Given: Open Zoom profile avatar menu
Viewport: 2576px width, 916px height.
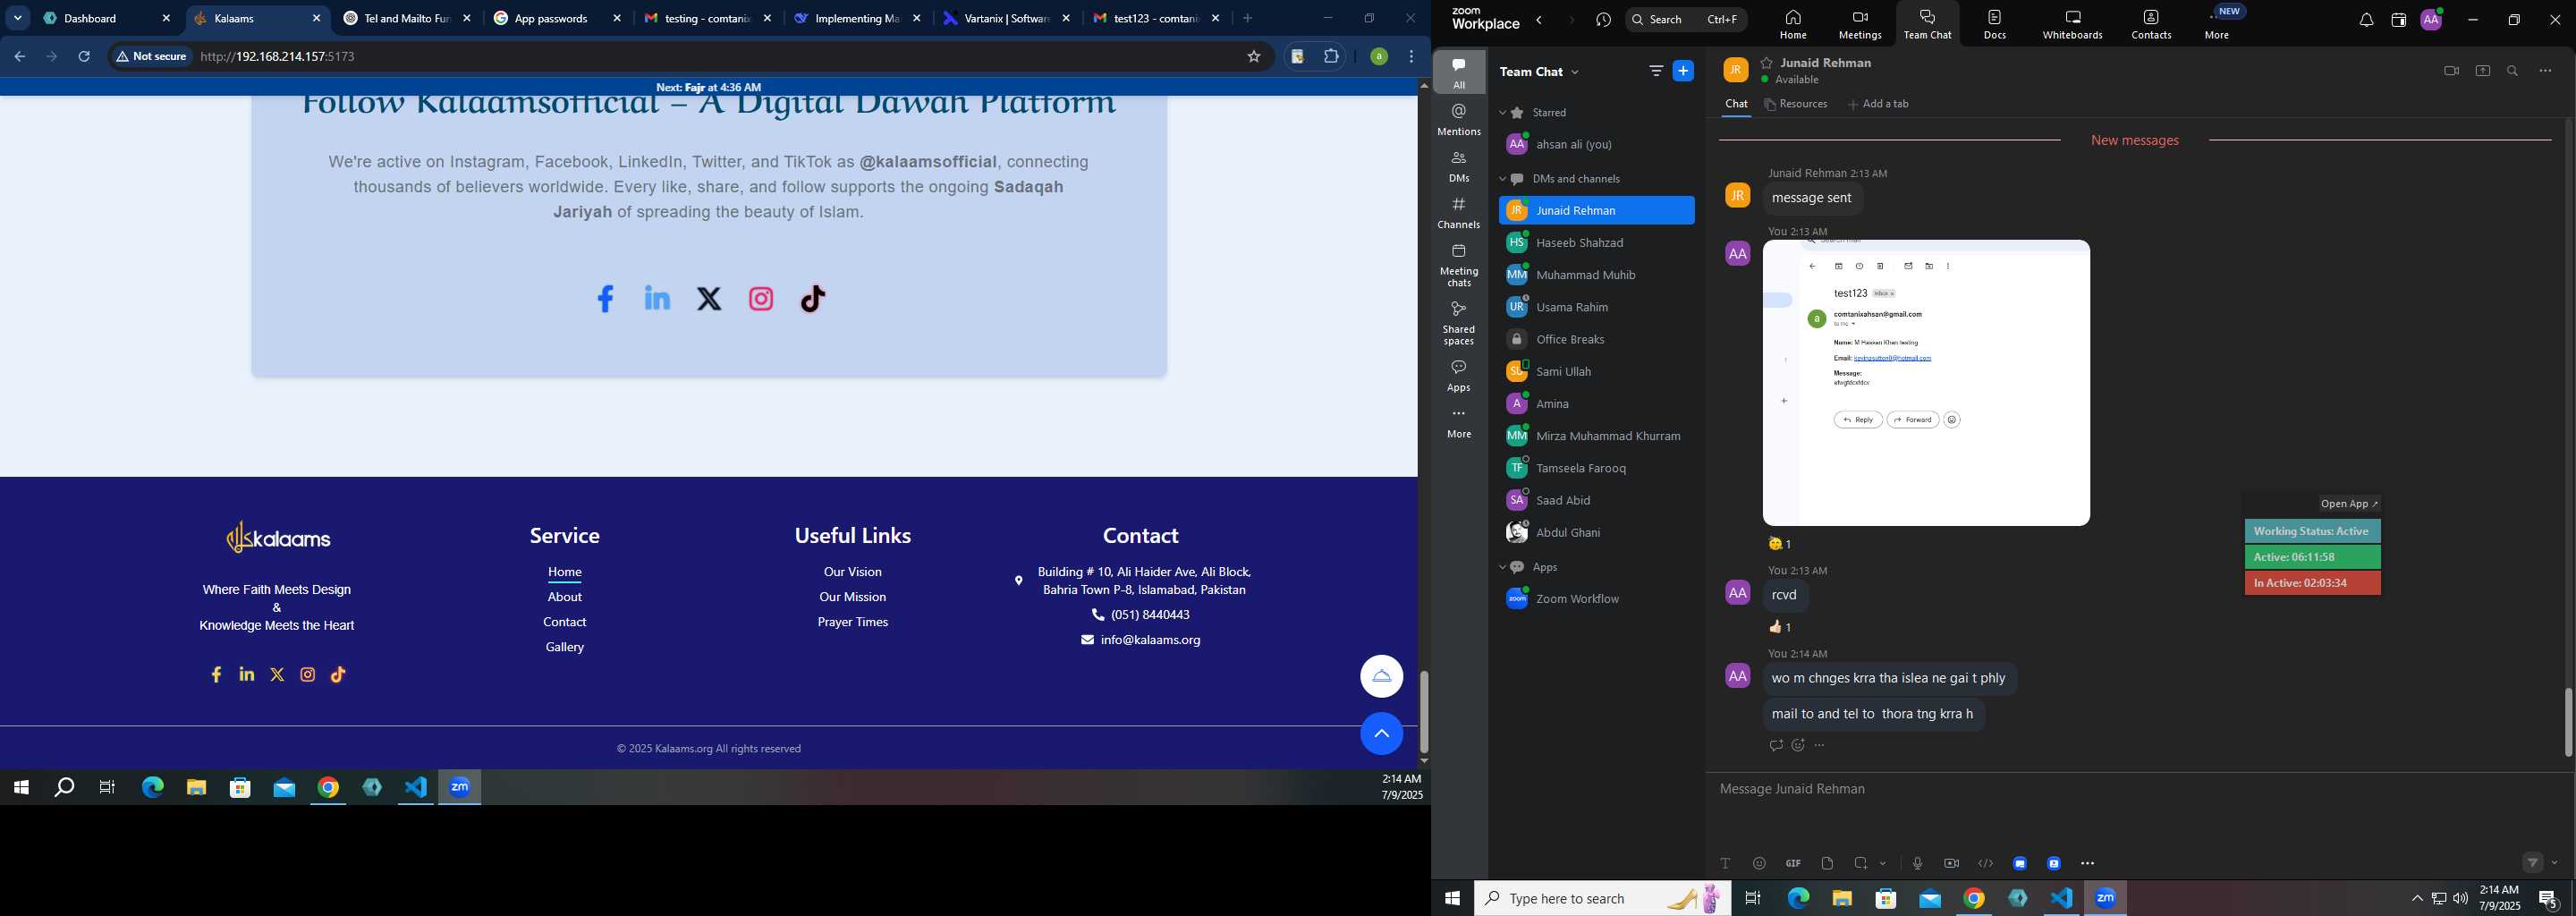Looking at the screenshot, I should point(2431,19).
